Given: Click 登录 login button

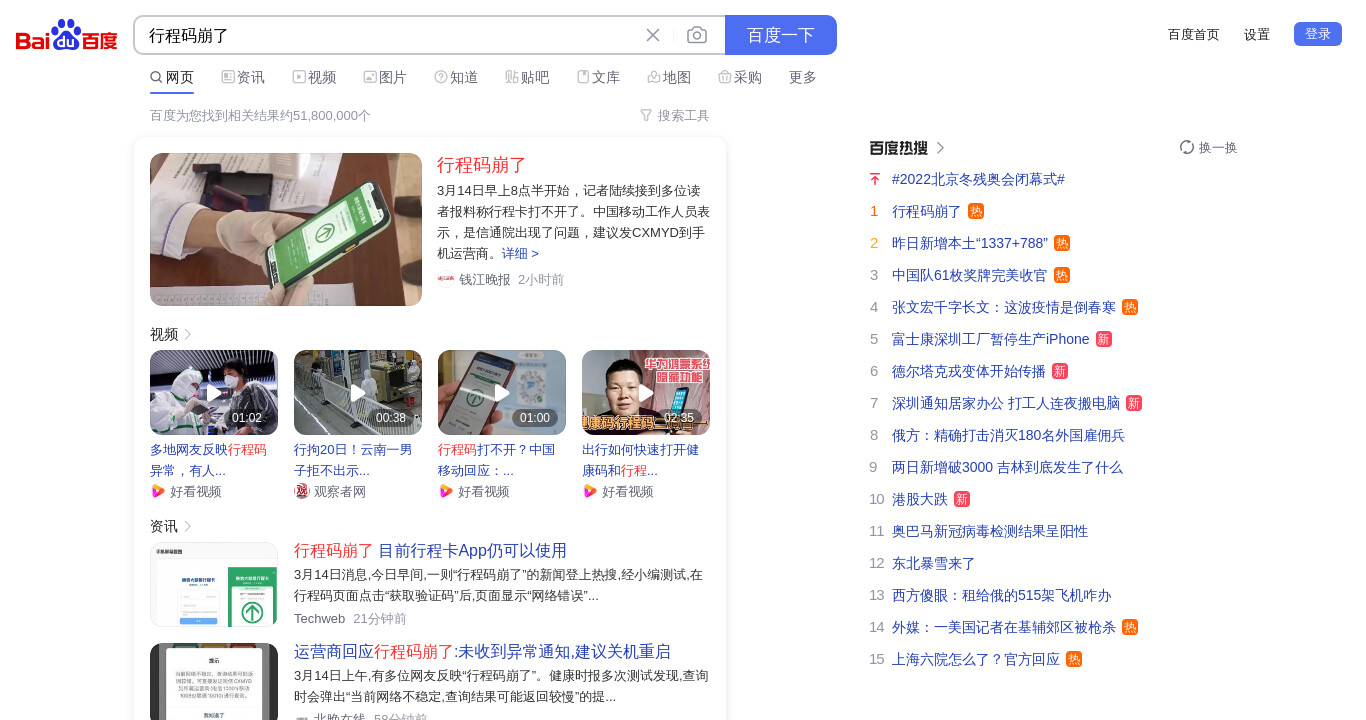Looking at the screenshot, I should click(1318, 34).
